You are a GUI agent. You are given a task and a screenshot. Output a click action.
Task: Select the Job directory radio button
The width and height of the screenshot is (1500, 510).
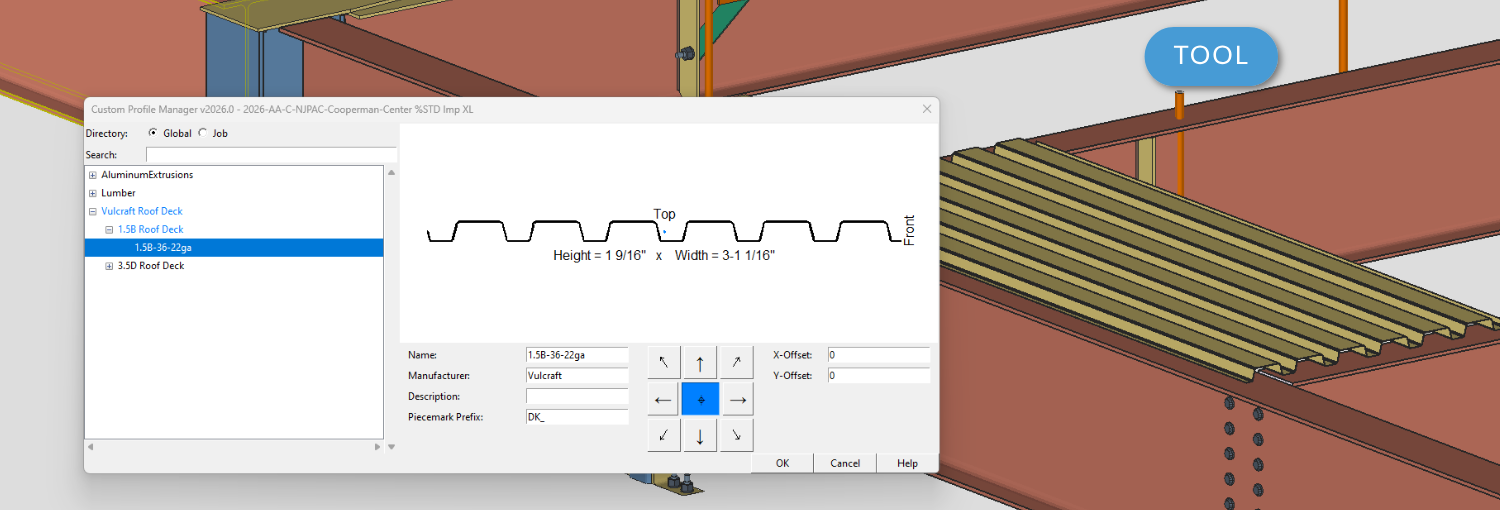(203, 133)
